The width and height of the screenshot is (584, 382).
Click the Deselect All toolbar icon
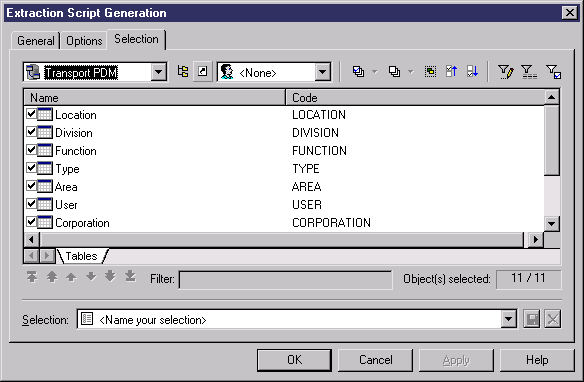pos(394,71)
